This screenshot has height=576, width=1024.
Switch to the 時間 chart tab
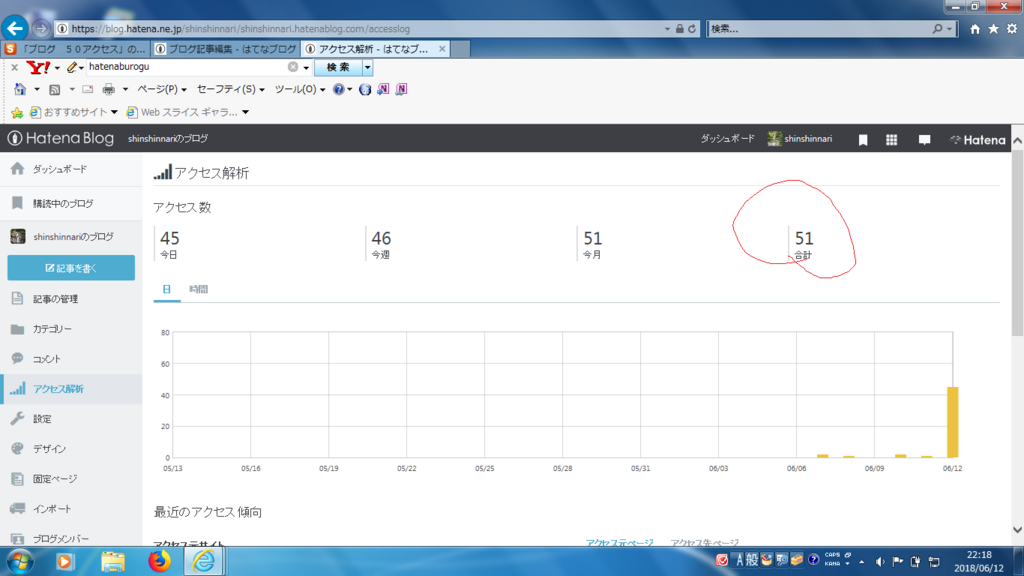[x=199, y=289]
